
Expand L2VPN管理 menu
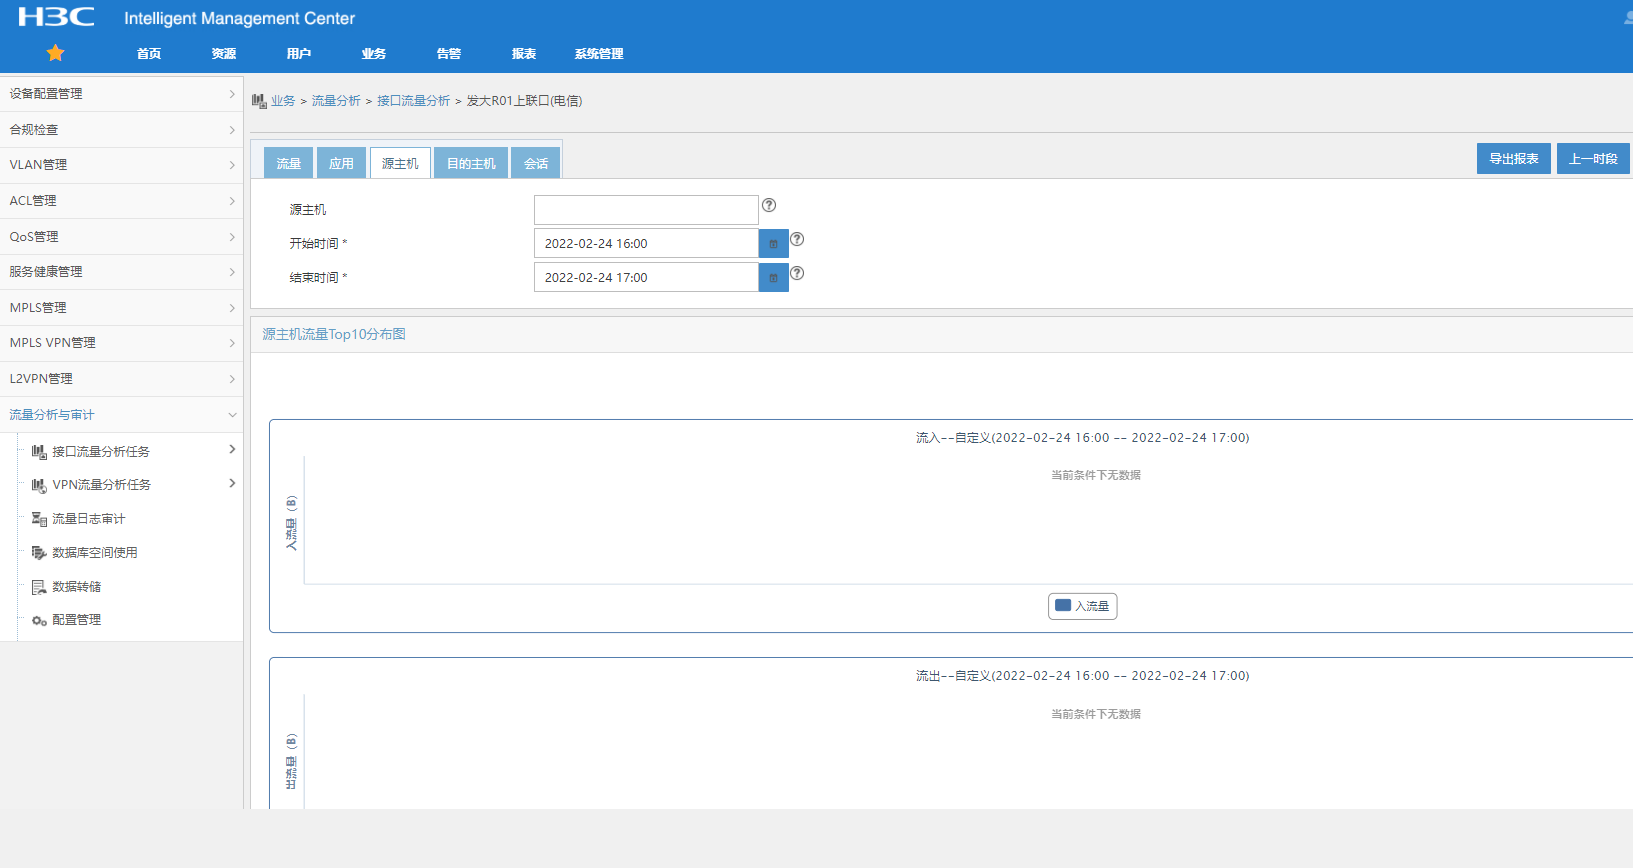(x=121, y=379)
